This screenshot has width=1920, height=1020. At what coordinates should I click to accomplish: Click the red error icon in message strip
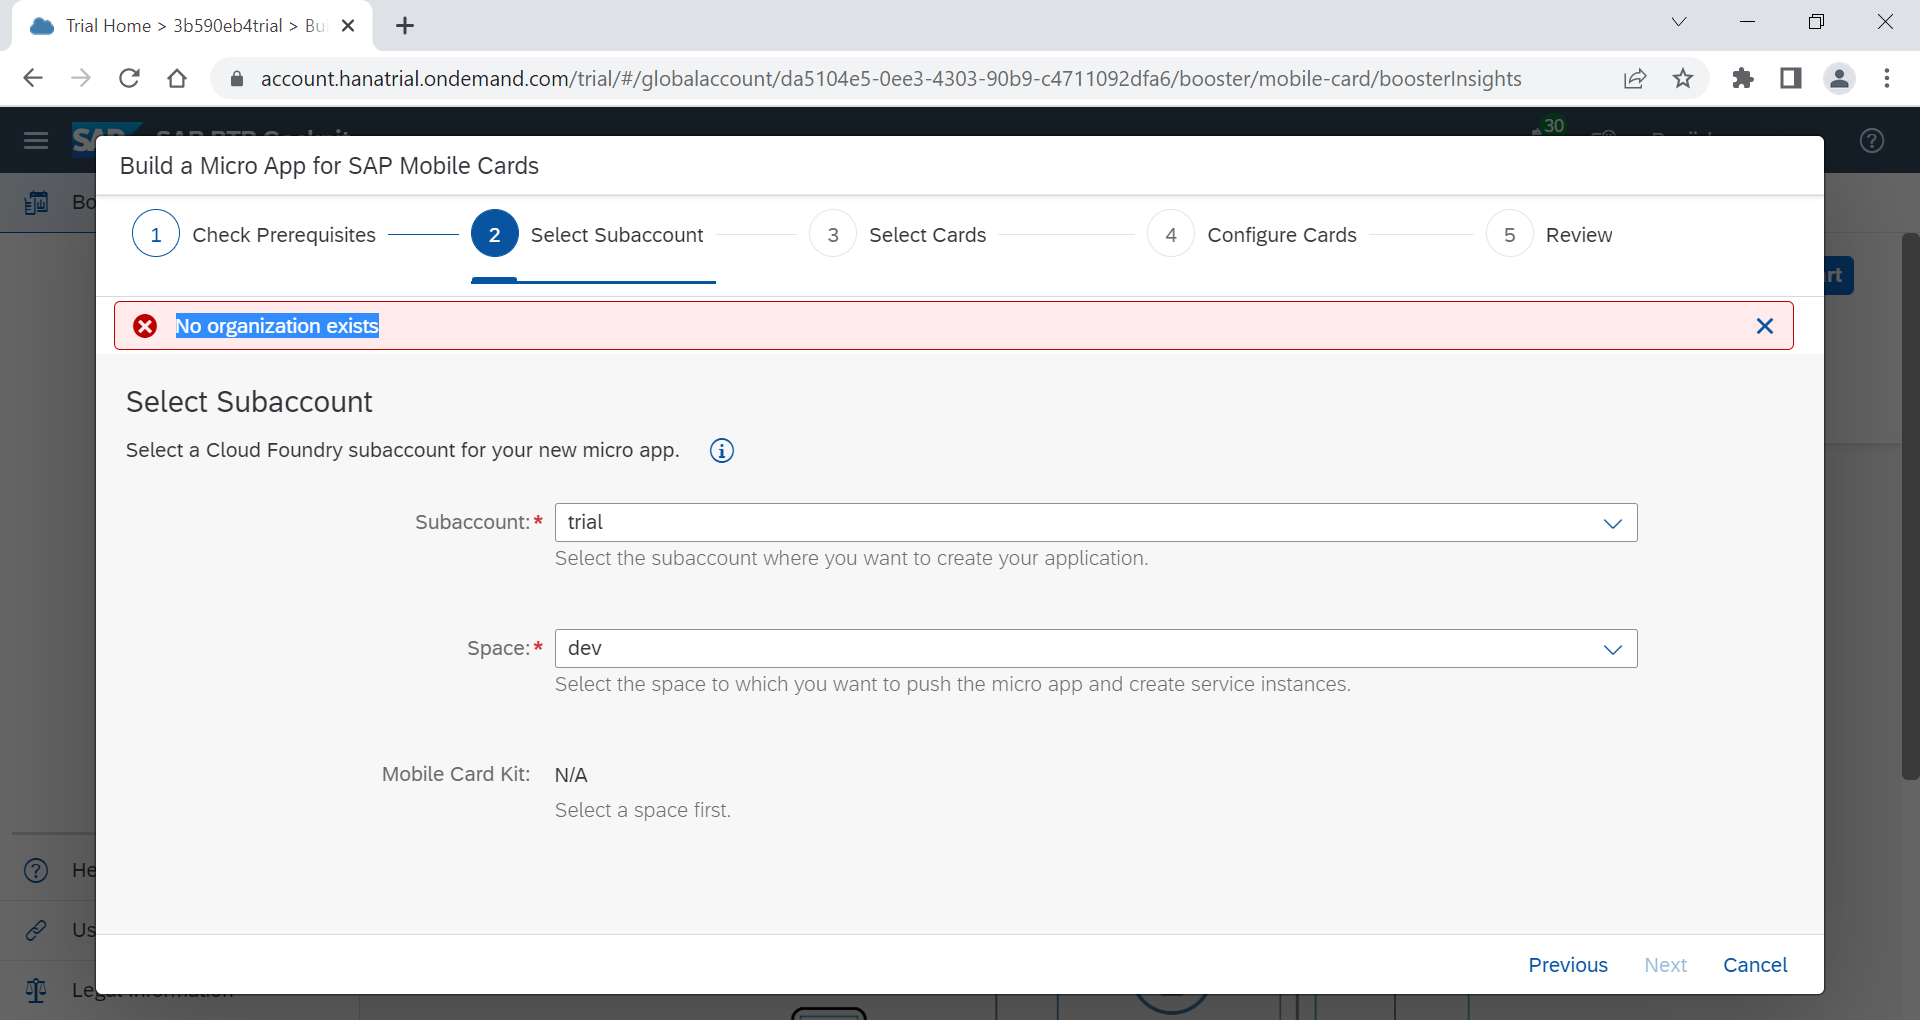145,326
